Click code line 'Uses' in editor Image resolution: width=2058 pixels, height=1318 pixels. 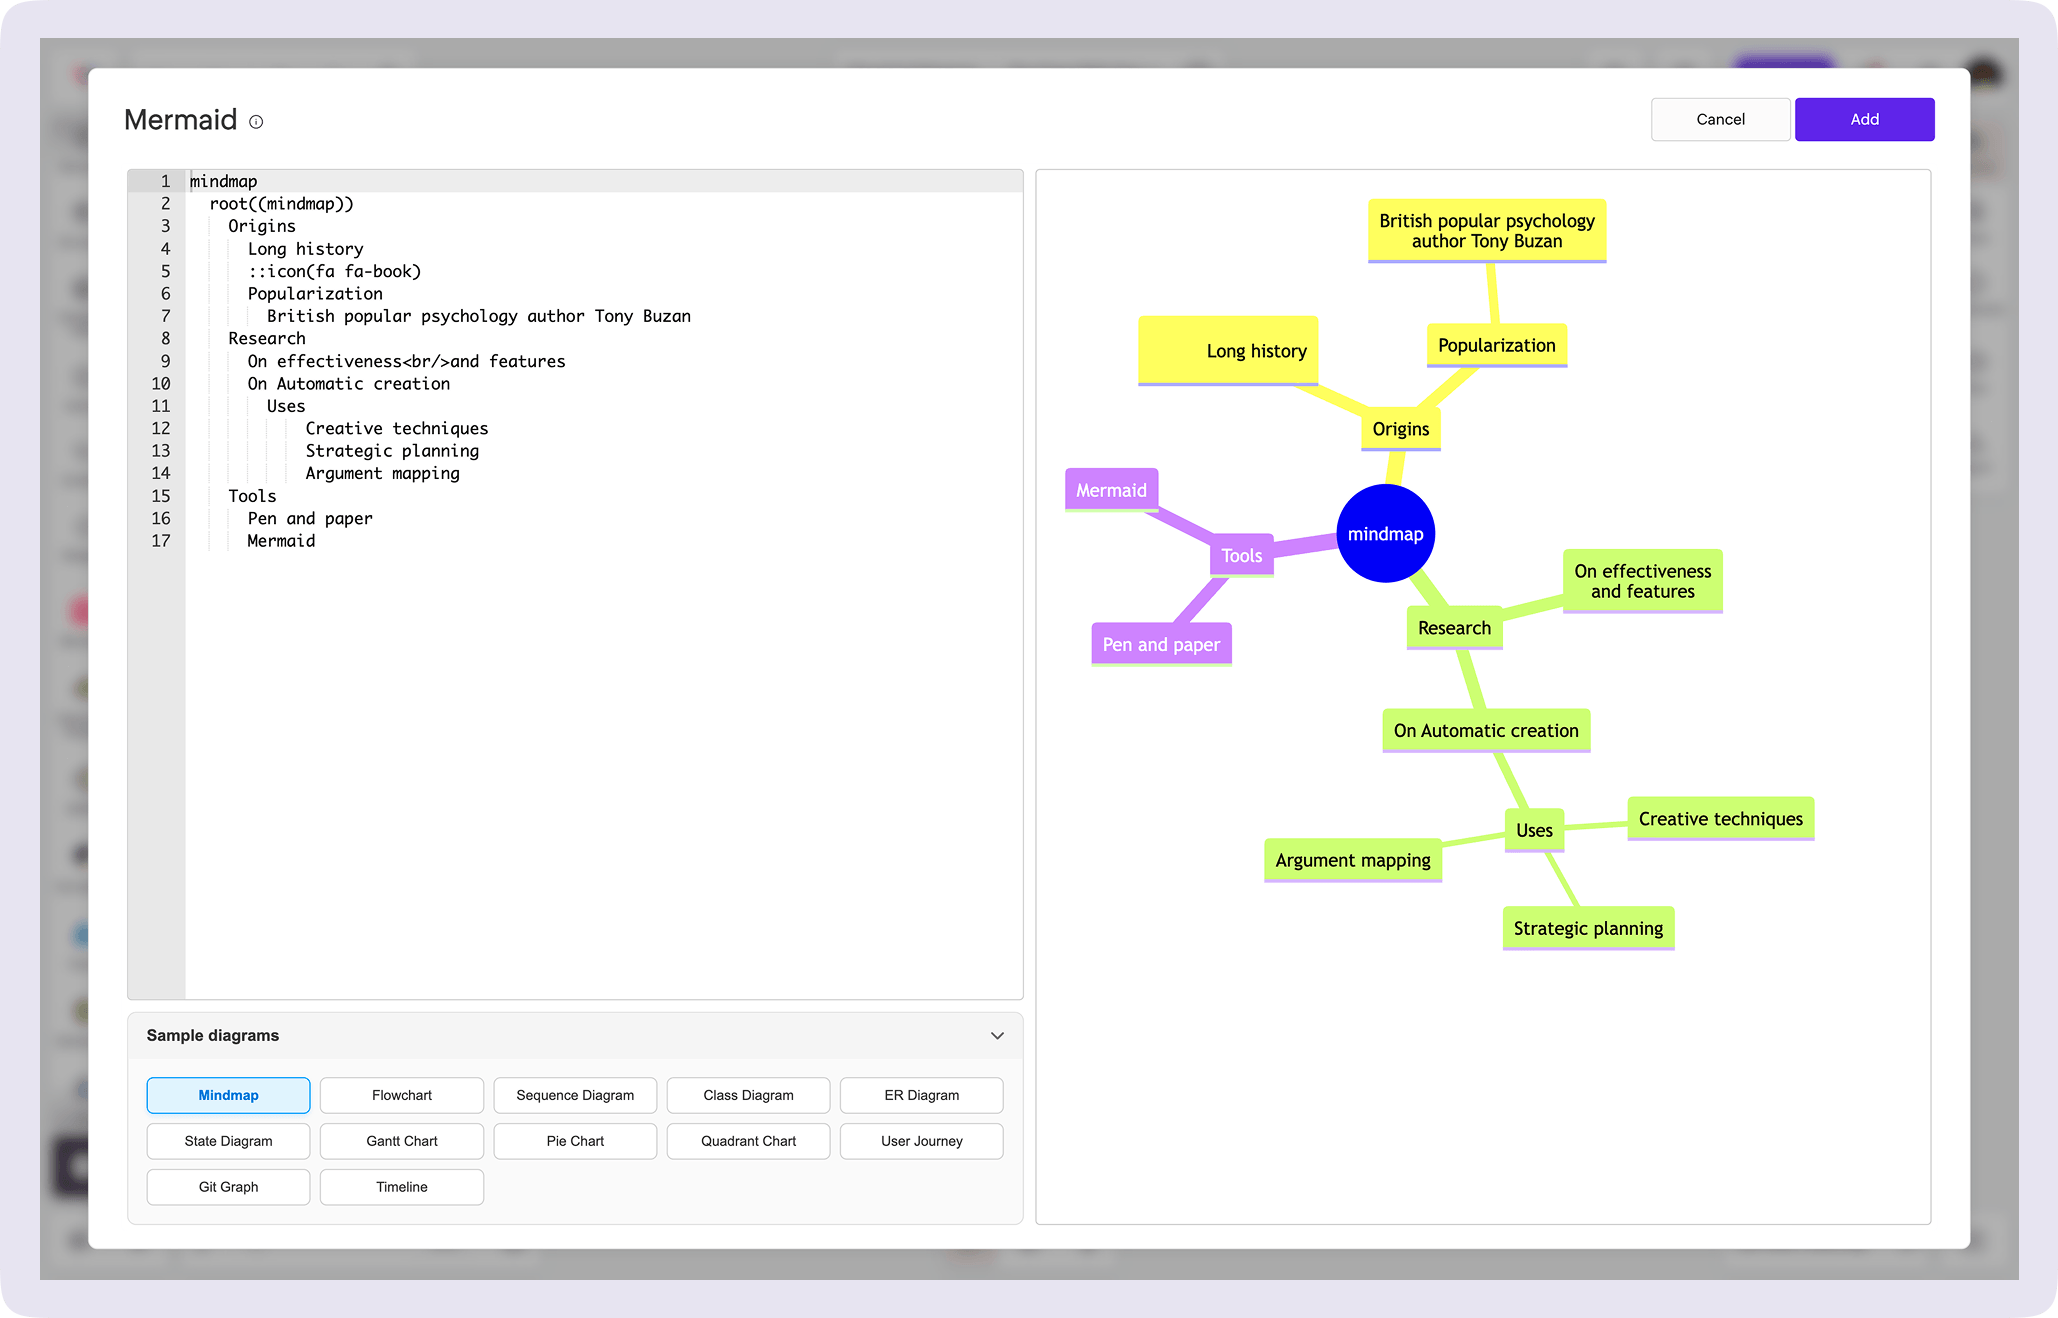point(286,406)
